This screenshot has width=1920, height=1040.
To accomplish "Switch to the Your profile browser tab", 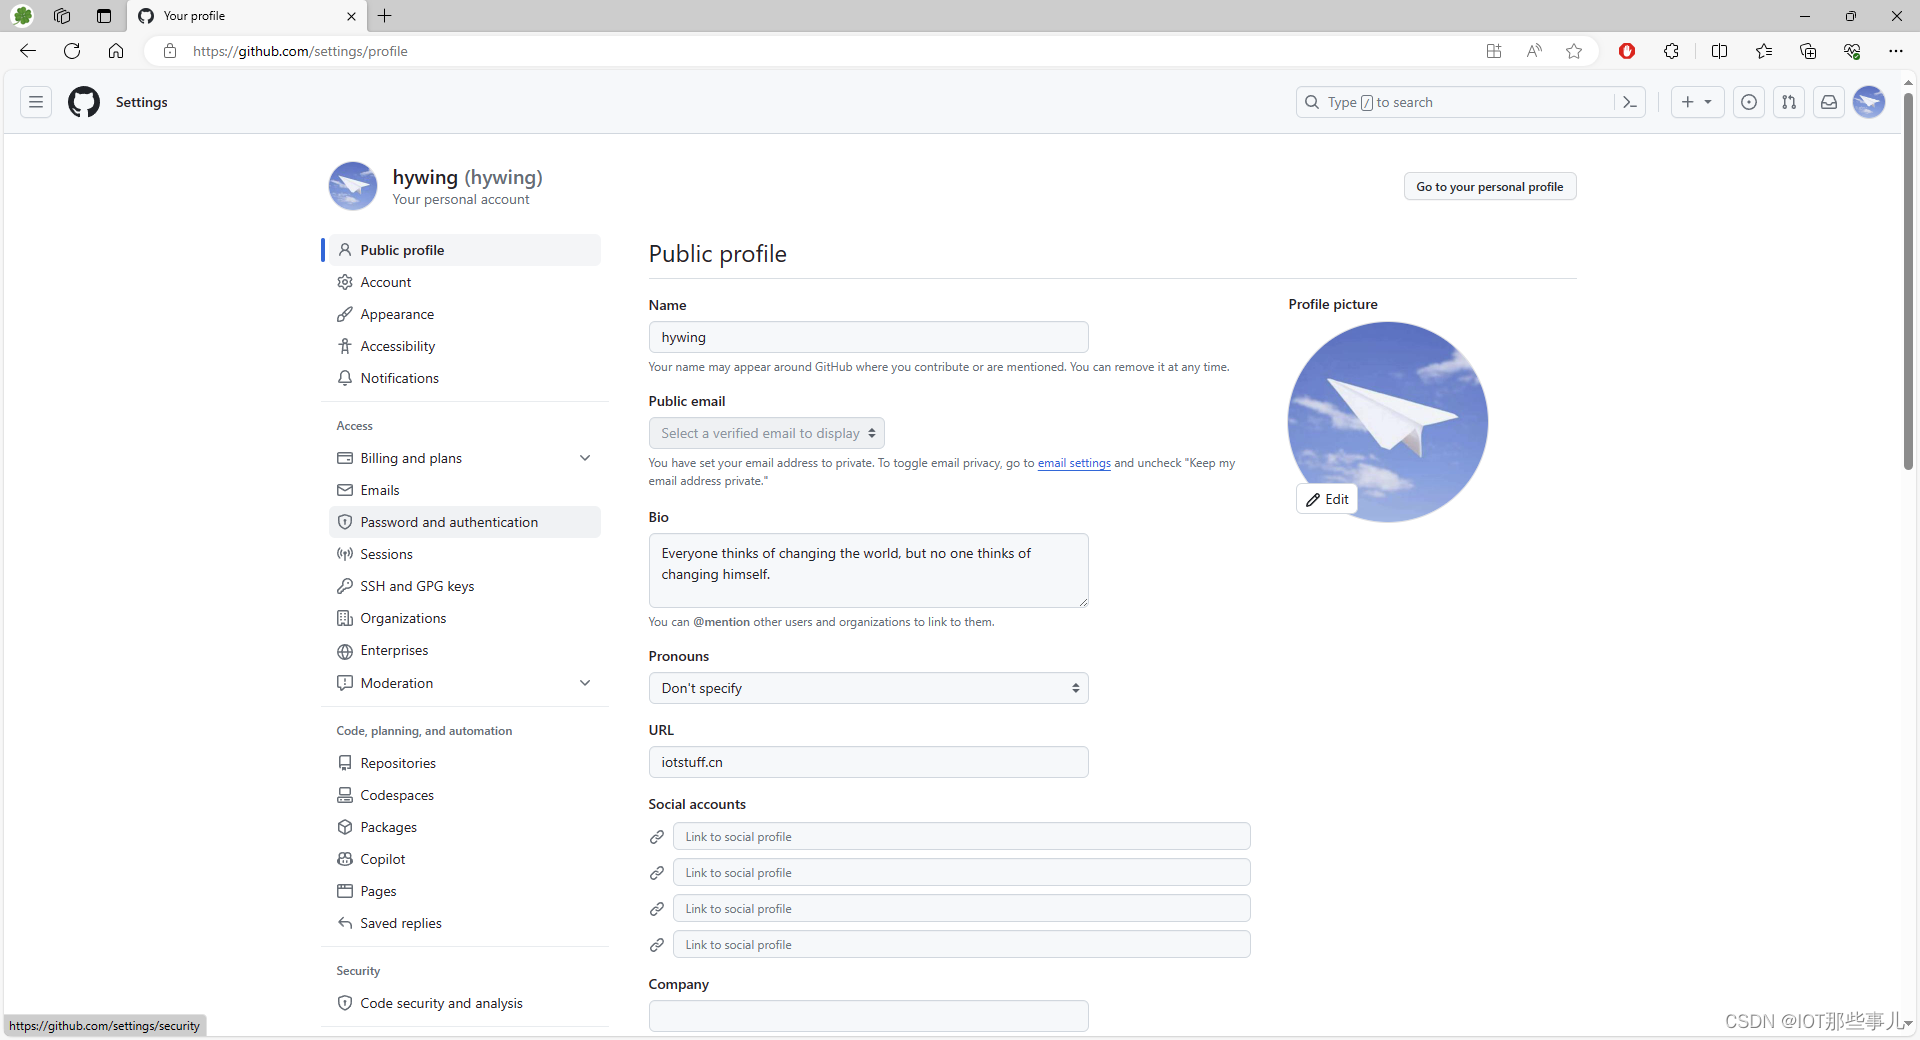I will pyautogui.click(x=230, y=16).
